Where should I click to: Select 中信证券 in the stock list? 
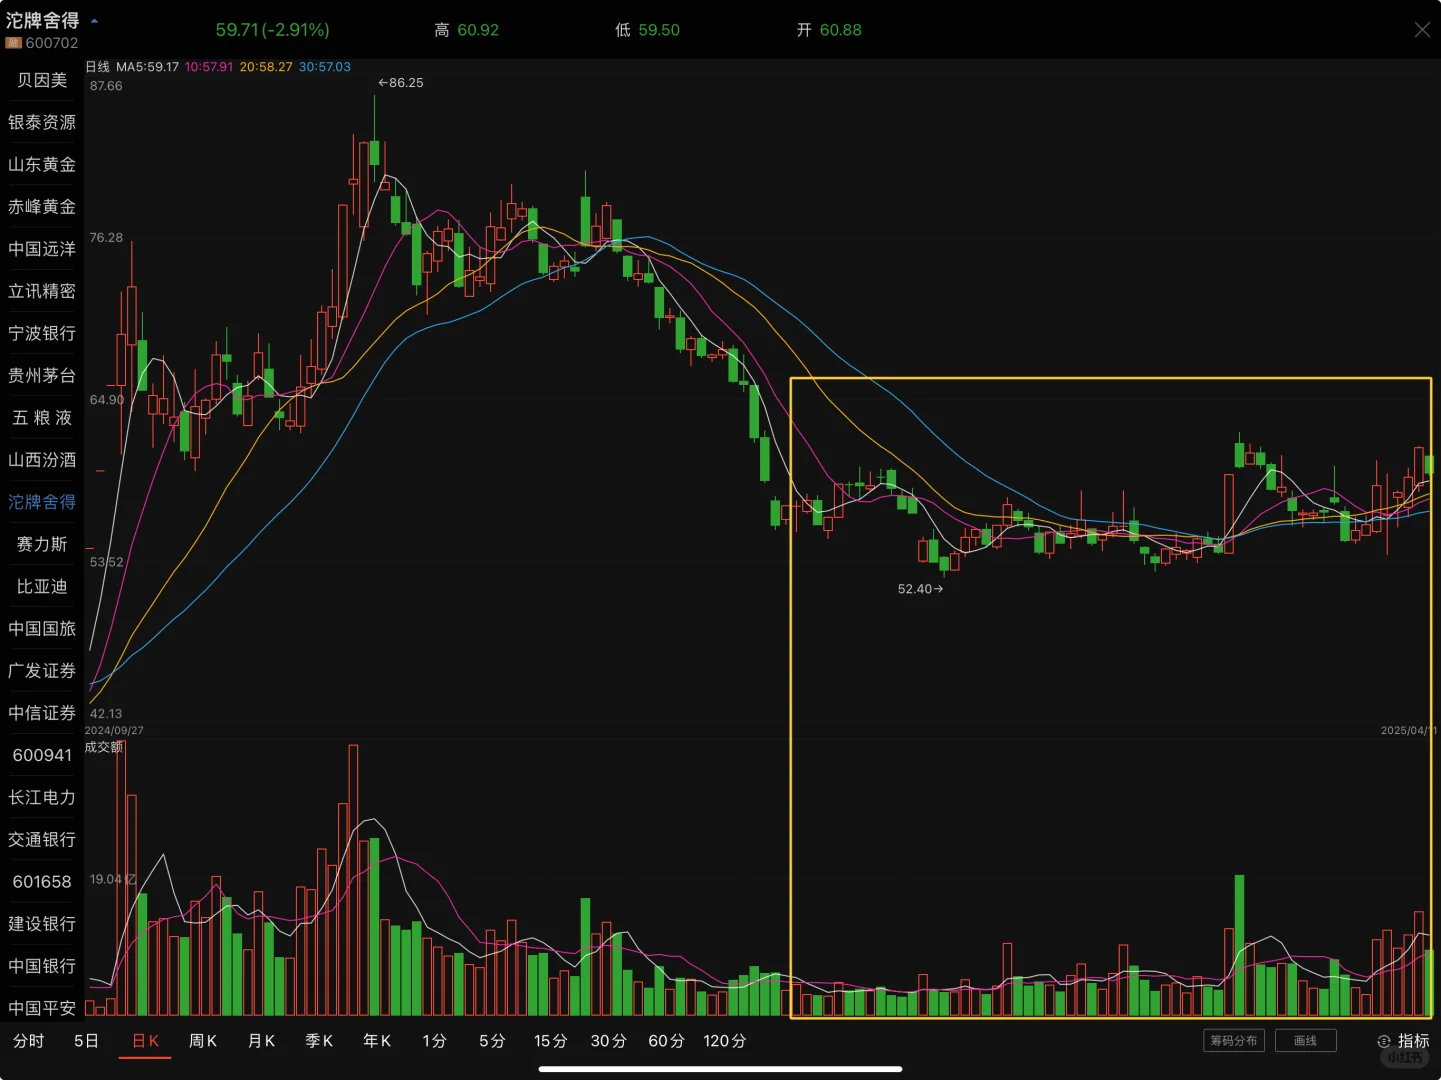click(x=42, y=713)
